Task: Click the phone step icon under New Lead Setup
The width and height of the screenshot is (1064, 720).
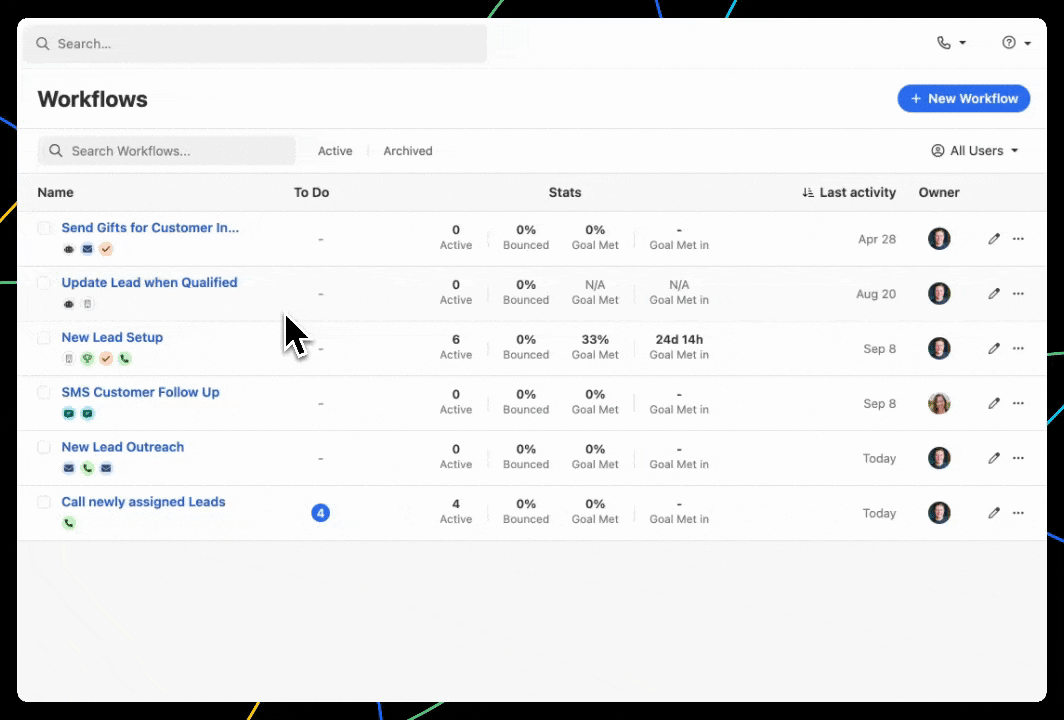Action: point(124,359)
